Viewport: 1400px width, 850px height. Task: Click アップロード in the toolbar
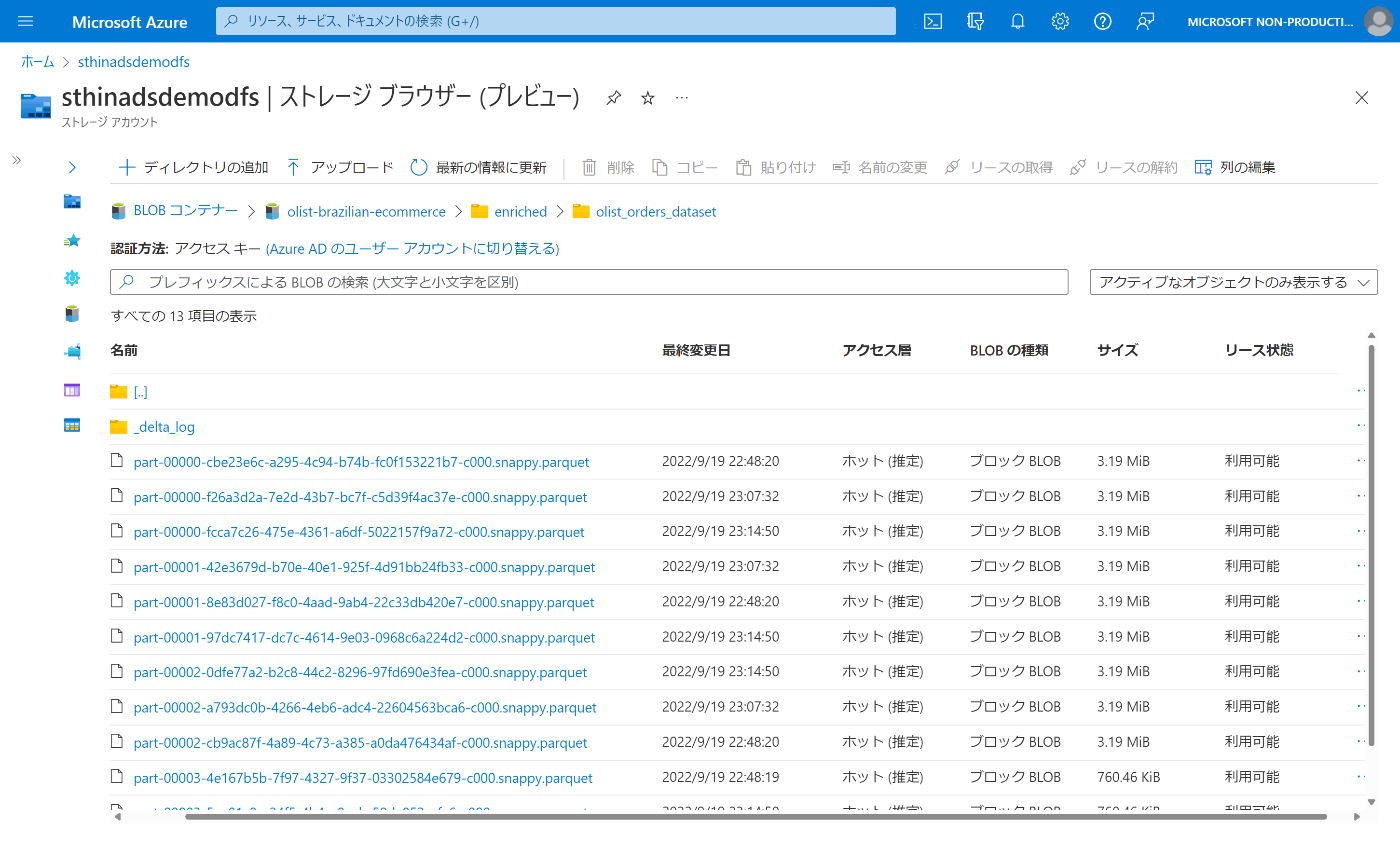[340, 167]
